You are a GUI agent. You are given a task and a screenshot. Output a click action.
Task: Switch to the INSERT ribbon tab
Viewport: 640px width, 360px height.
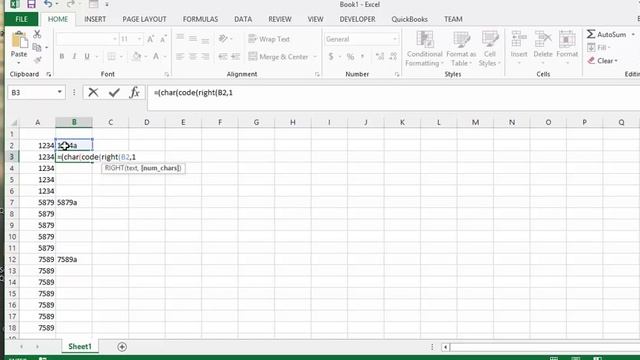point(95,19)
